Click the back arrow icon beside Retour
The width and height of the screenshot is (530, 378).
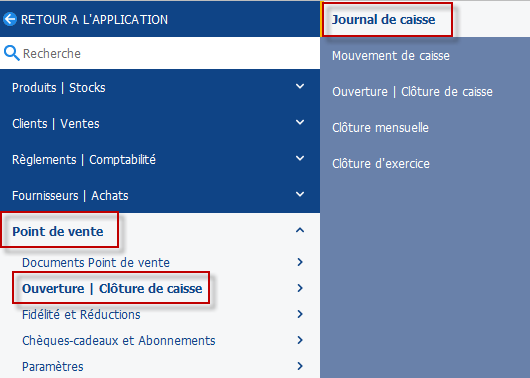point(10,19)
